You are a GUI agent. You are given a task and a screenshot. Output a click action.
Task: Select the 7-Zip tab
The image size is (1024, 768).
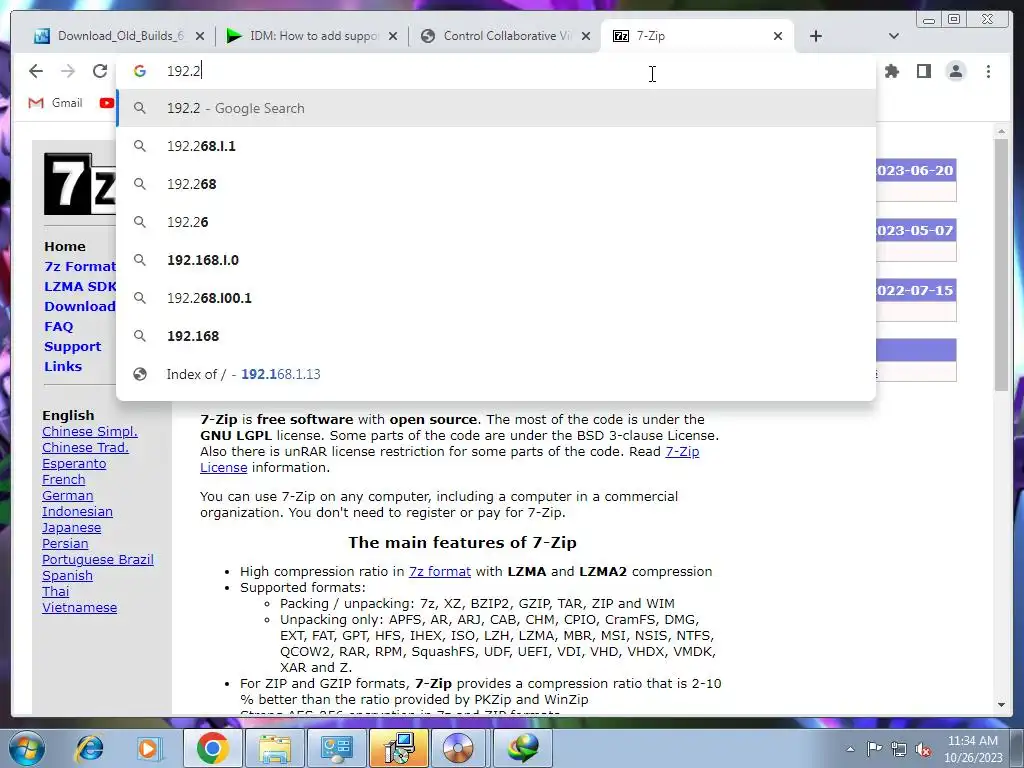[696, 36]
